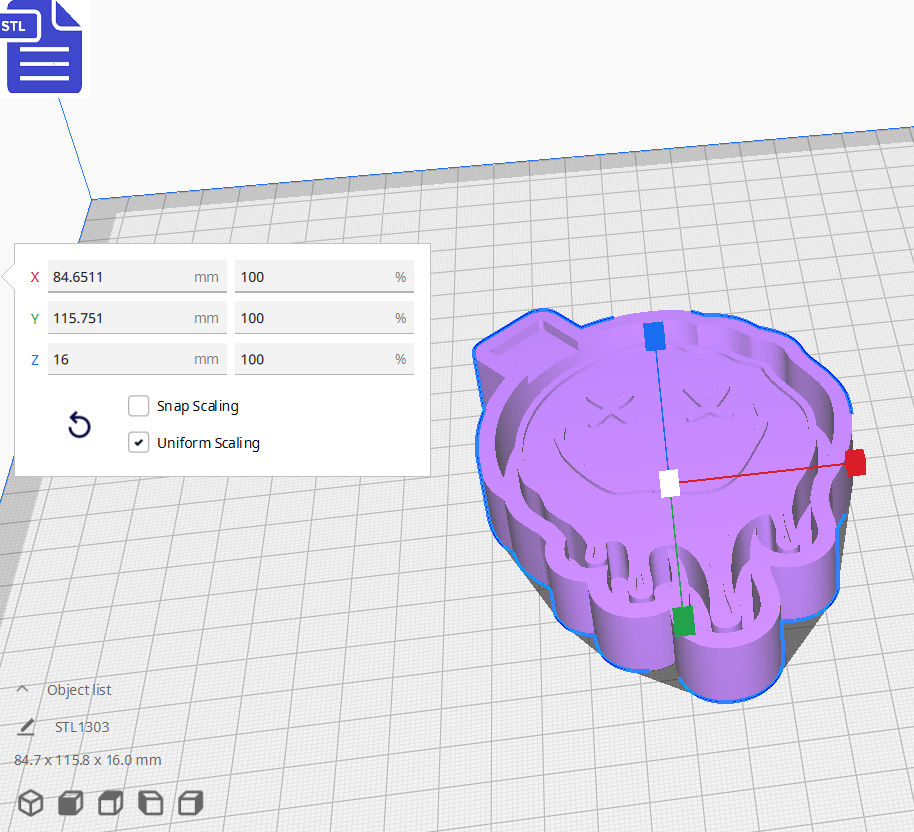Click the X dimension field showing 84.6511
This screenshot has width=914, height=832.
pyautogui.click(x=137, y=277)
